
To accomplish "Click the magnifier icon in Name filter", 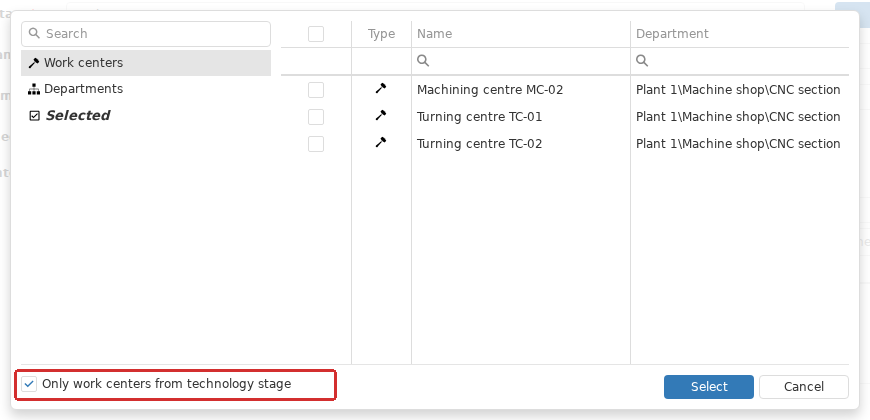I will coord(423,60).
